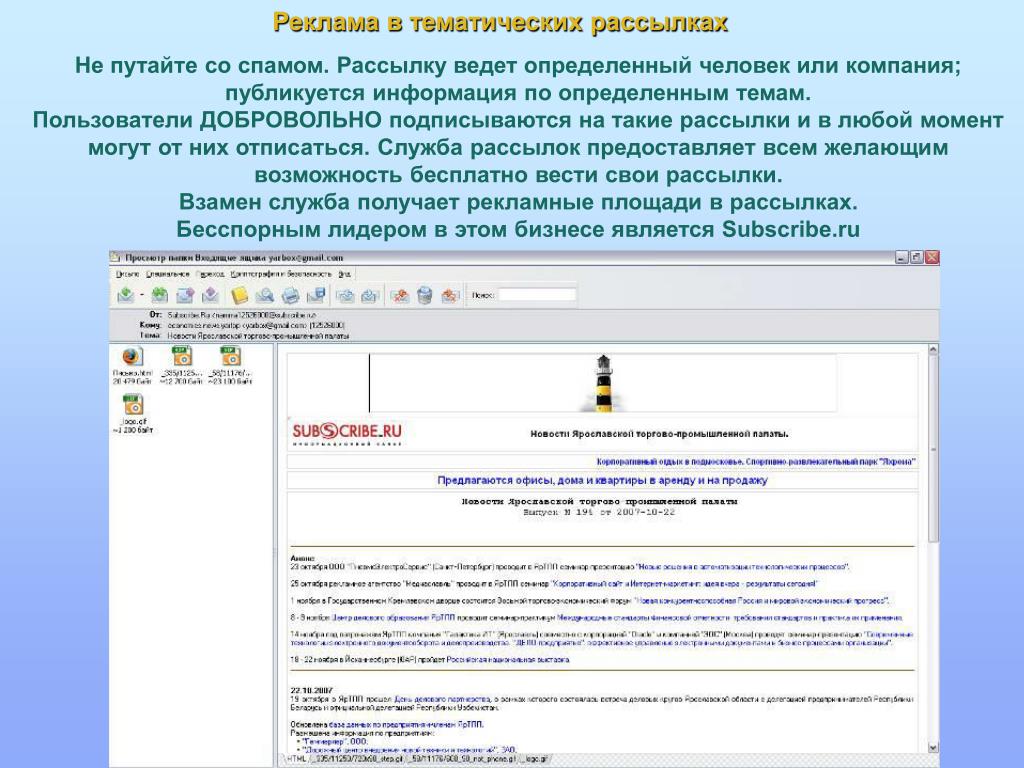
Task: Open the Вид menu
Action: [x=344, y=274]
